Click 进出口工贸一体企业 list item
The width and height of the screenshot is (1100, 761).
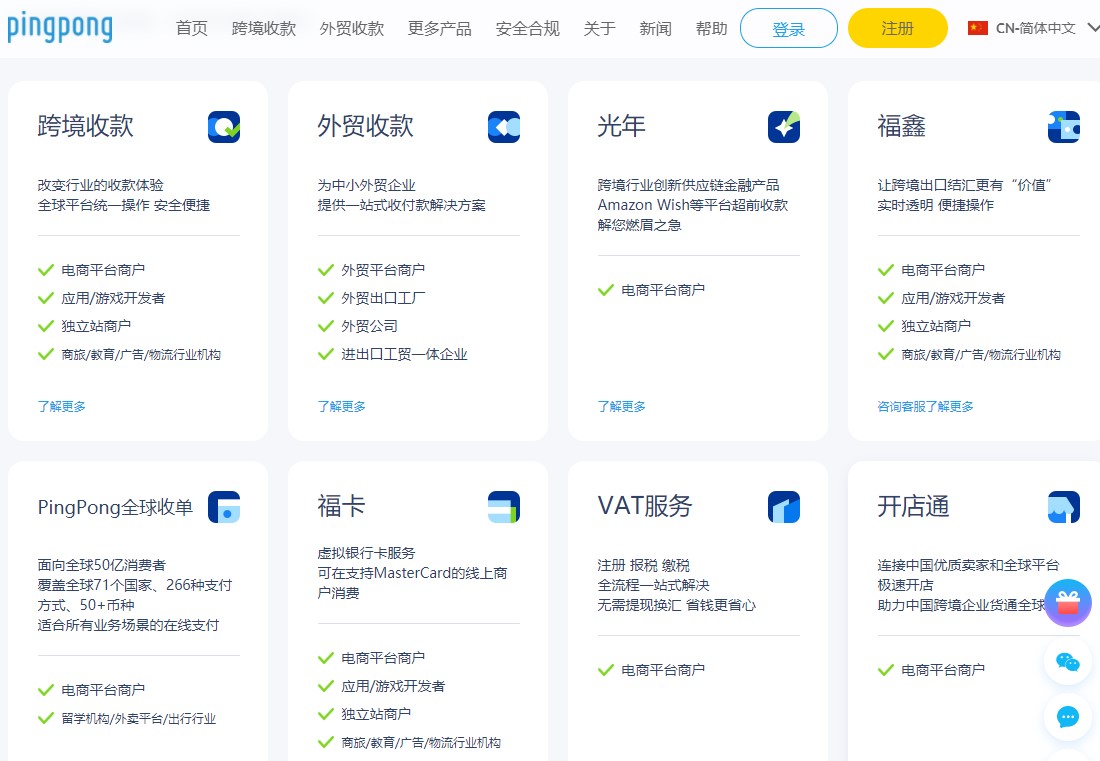click(x=404, y=354)
